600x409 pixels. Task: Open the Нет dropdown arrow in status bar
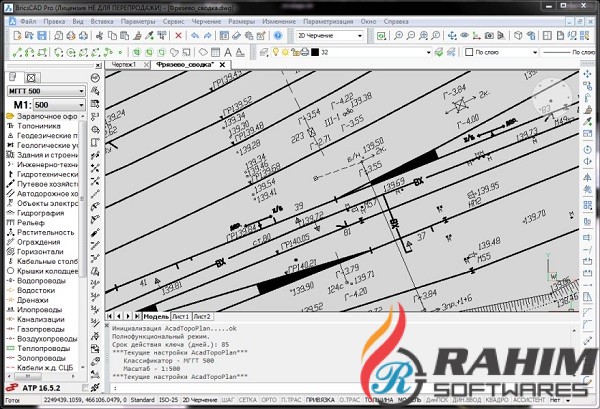click(568, 400)
